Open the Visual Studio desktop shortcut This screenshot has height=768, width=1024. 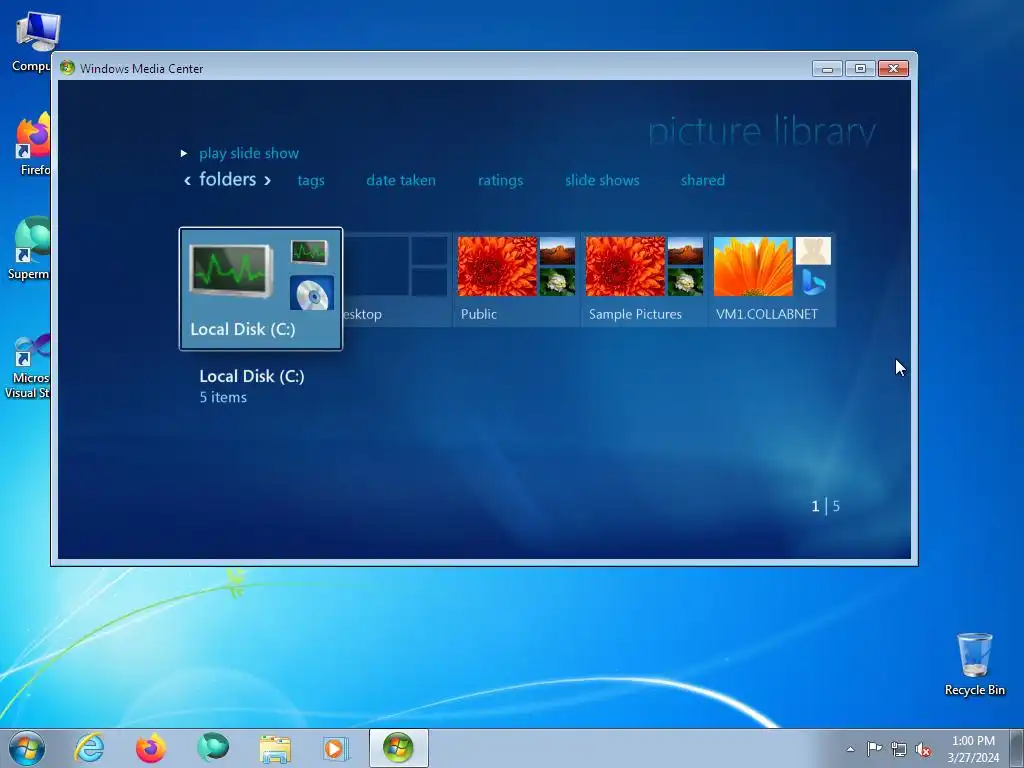(x=27, y=366)
